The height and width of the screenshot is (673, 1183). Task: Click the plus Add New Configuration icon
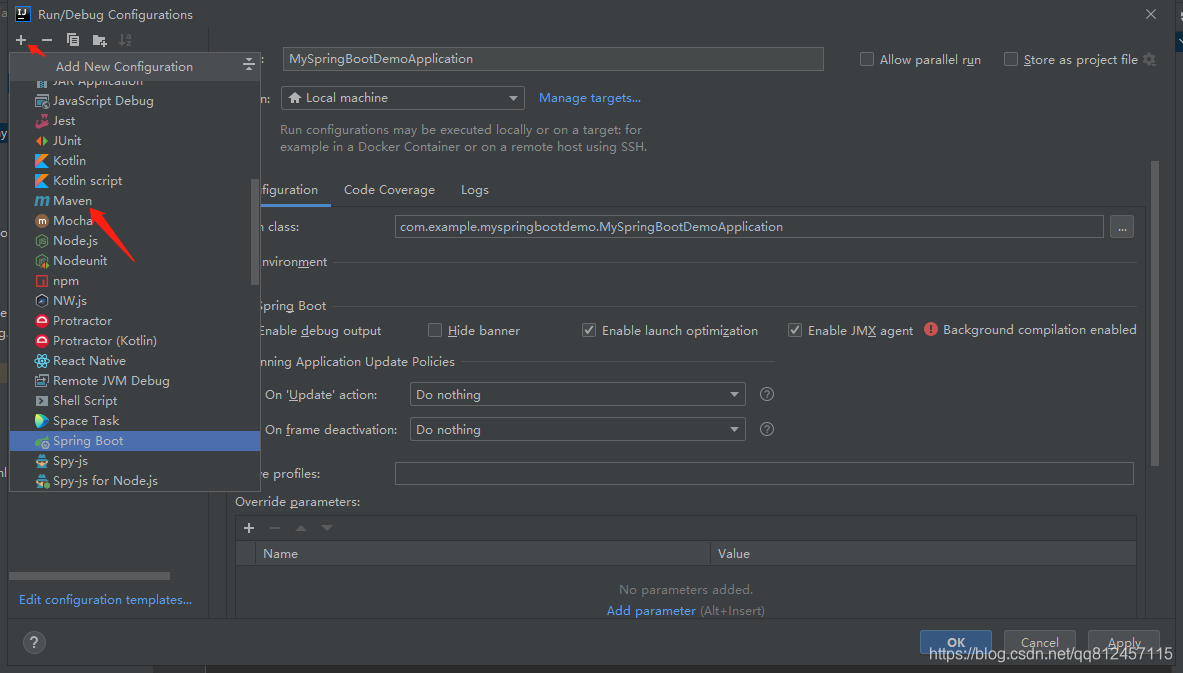tap(21, 39)
